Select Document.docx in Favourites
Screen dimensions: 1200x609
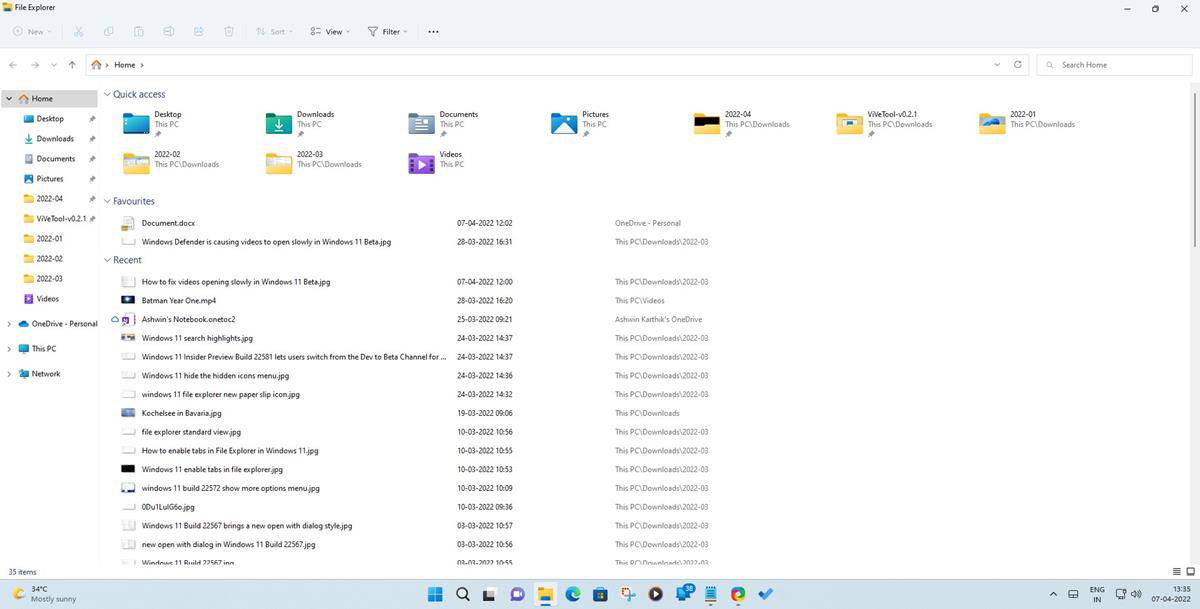coord(168,223)
